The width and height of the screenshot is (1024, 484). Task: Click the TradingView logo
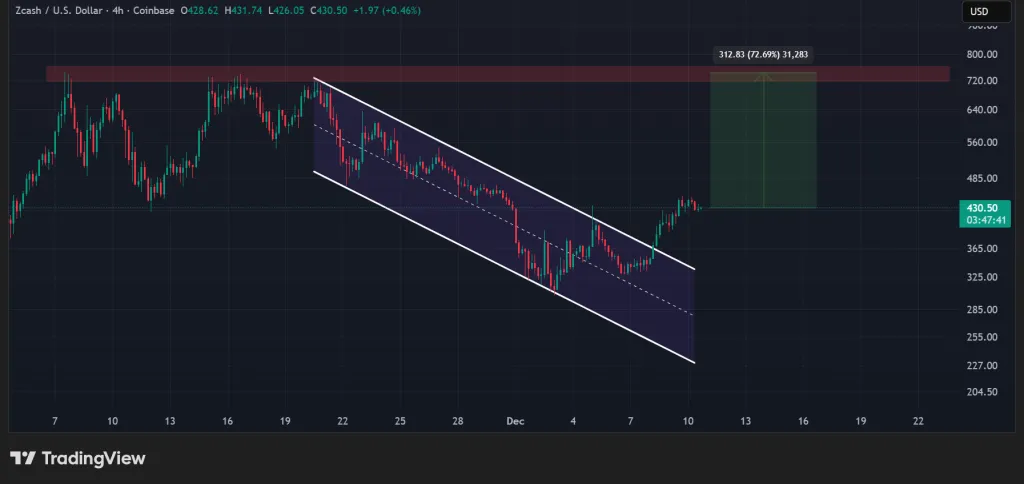point(78,458)
